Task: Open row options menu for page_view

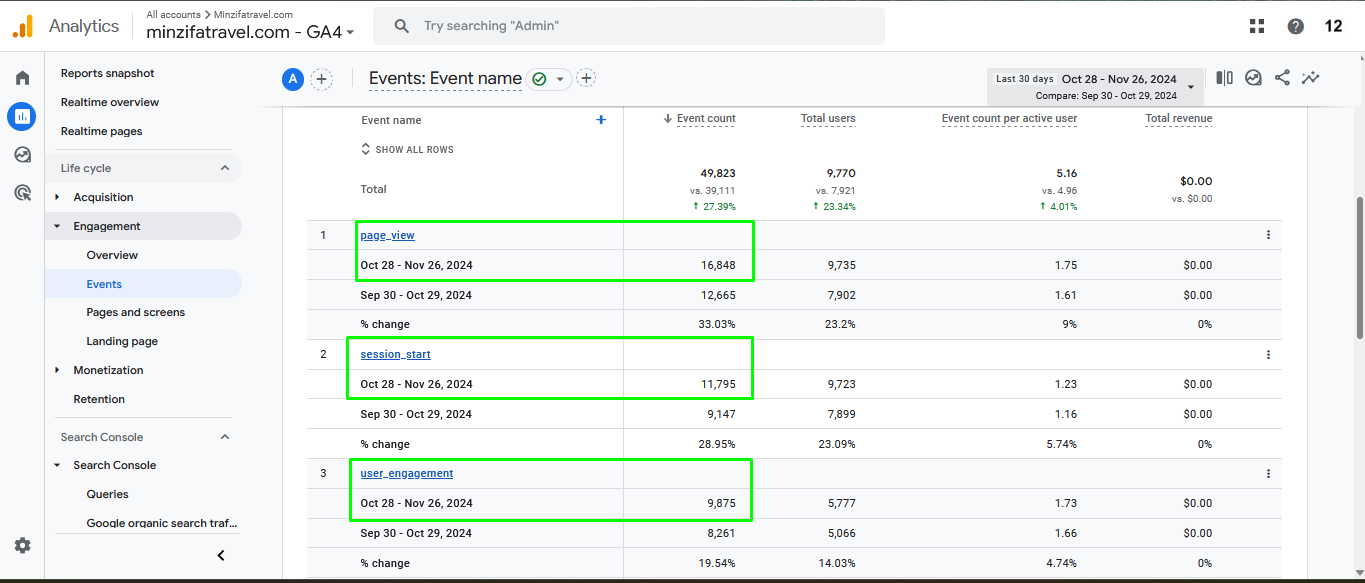Action: tap(1268, 234)
